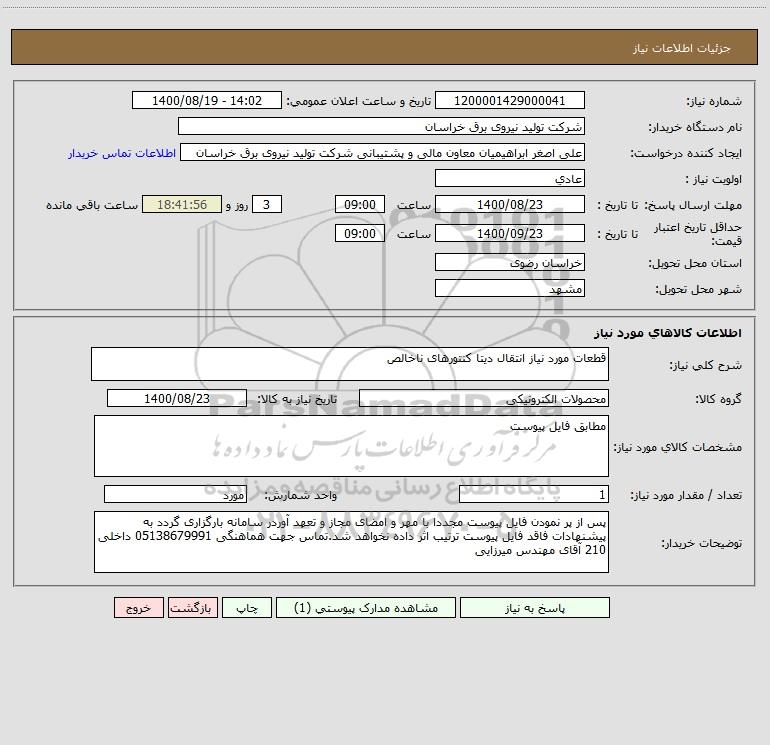770x745 pixels.
Task: Click the price validity time field 09:00
Action: (359, 233)
